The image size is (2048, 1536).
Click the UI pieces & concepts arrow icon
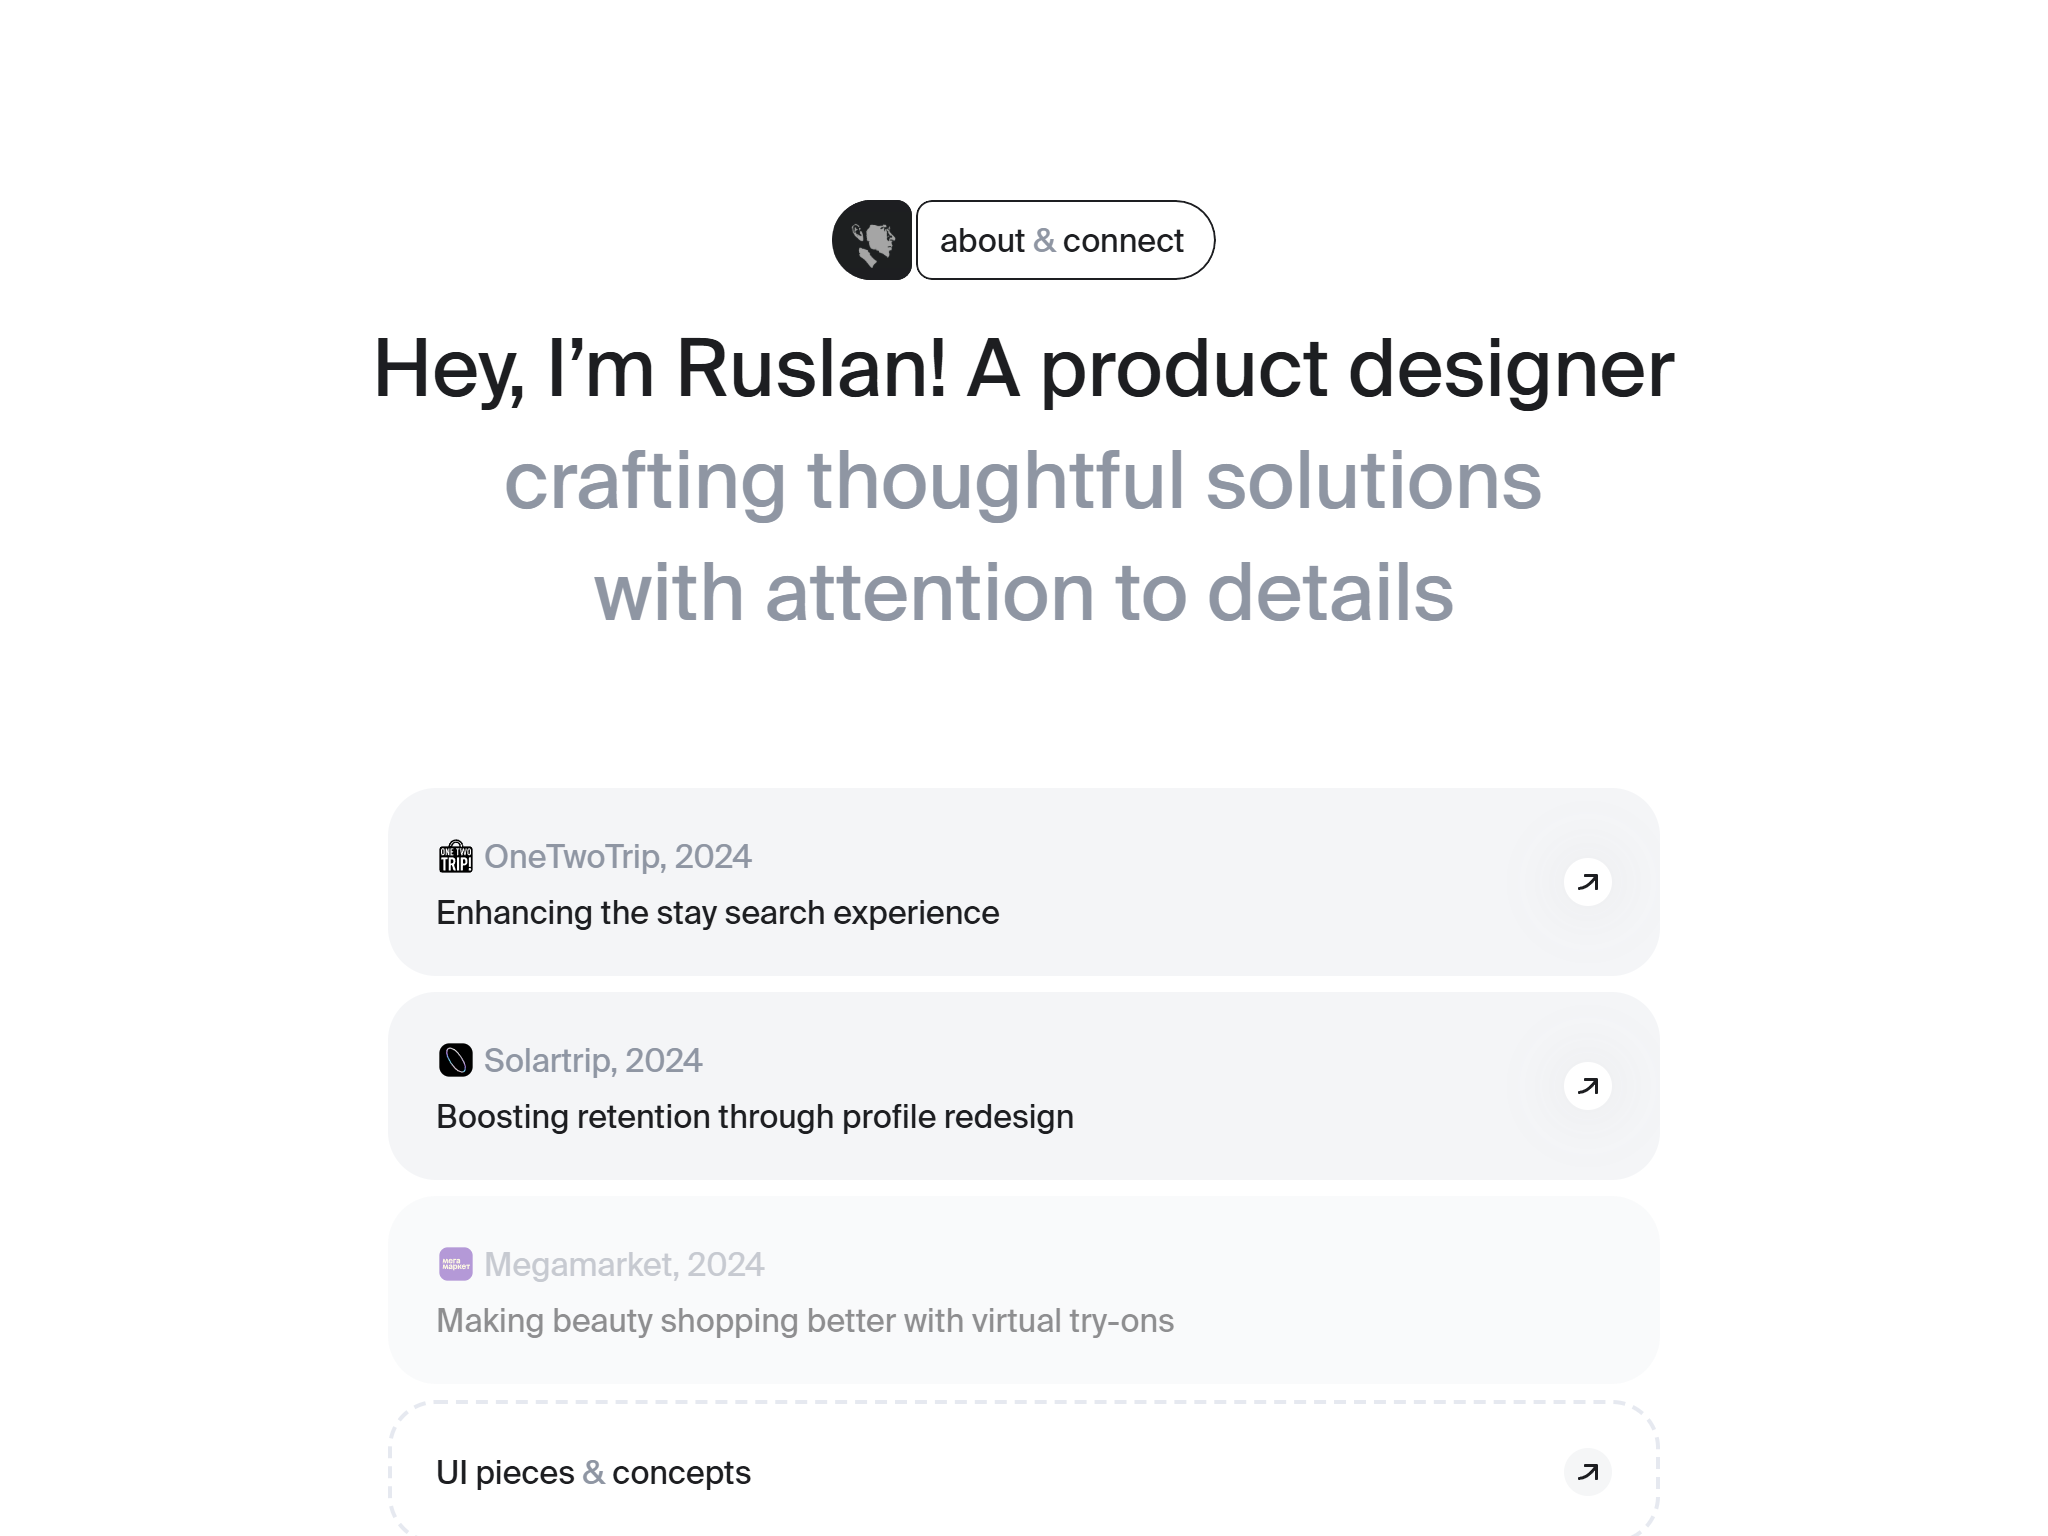tap(1588, 1472)
